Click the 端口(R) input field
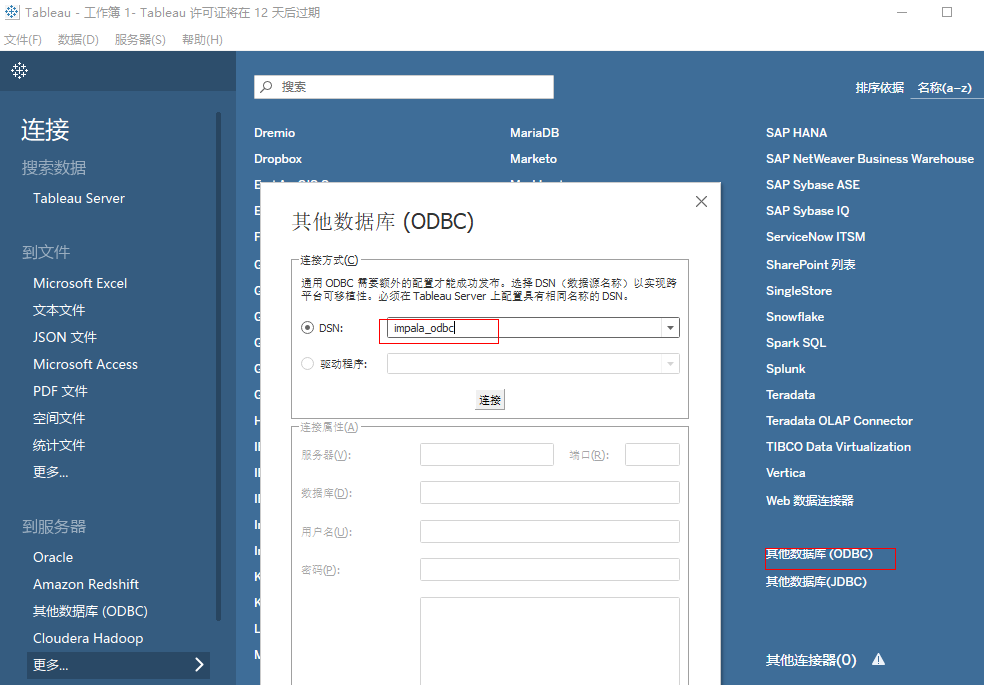 point(652,454)
